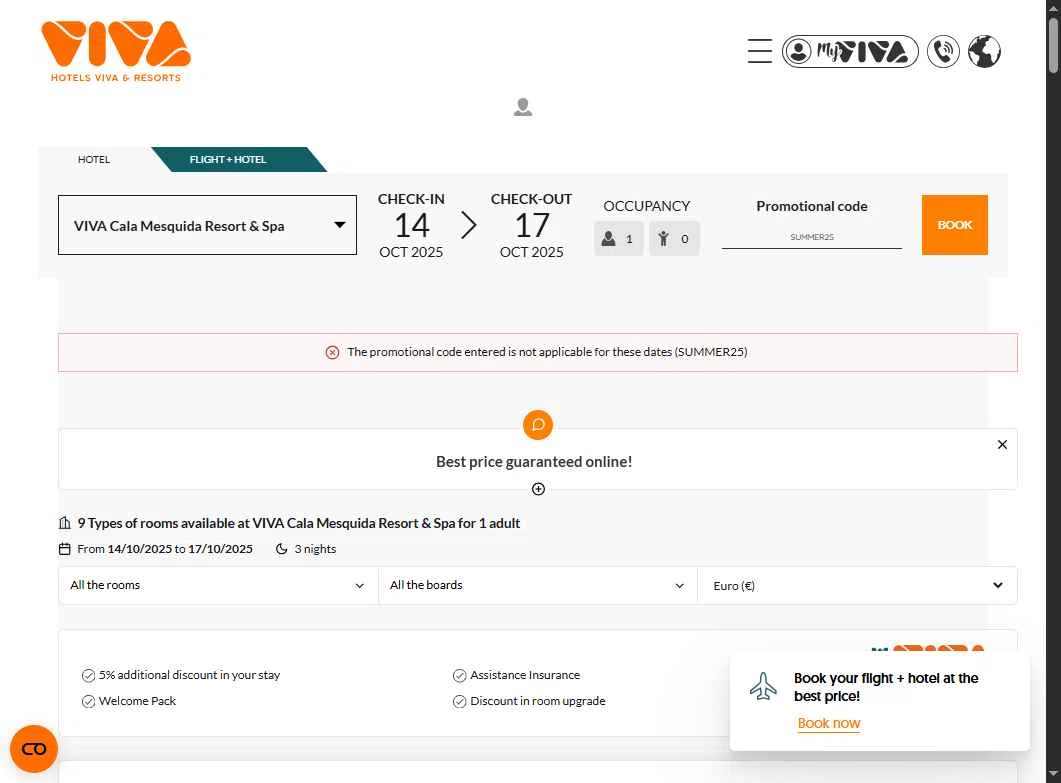Close the best price guaranteed banner

point(1002,445)
